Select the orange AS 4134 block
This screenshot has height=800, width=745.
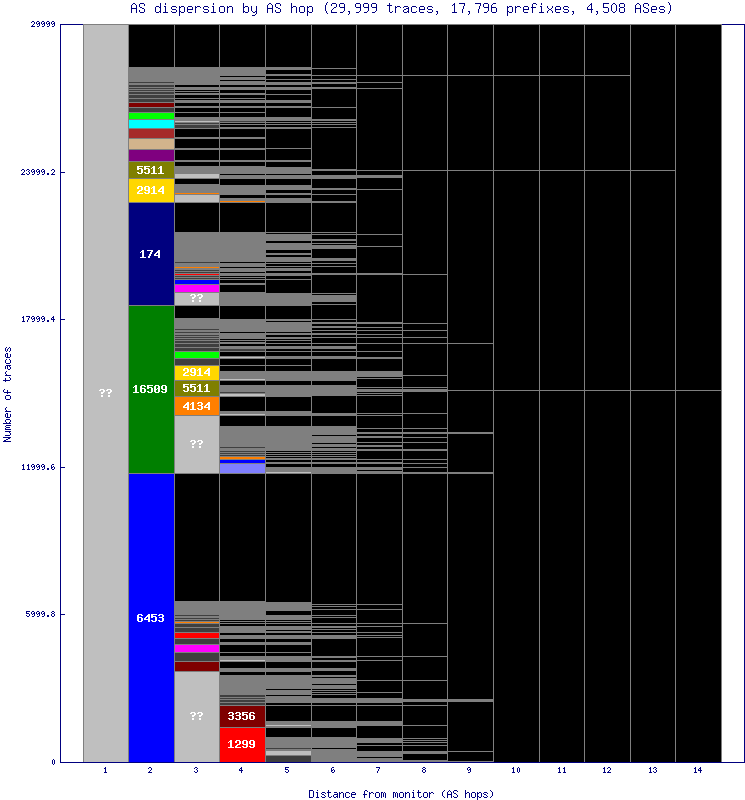tap(197, 406)
